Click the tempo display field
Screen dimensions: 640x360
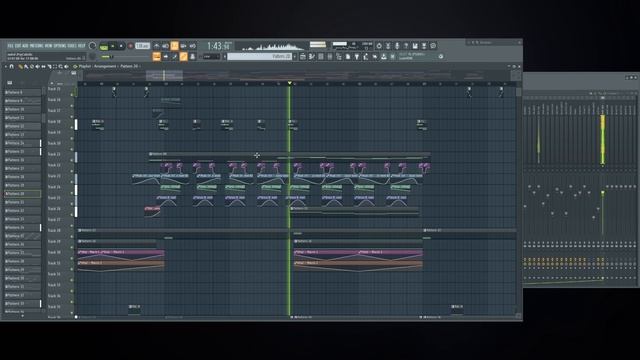click(x=142, y=46)
